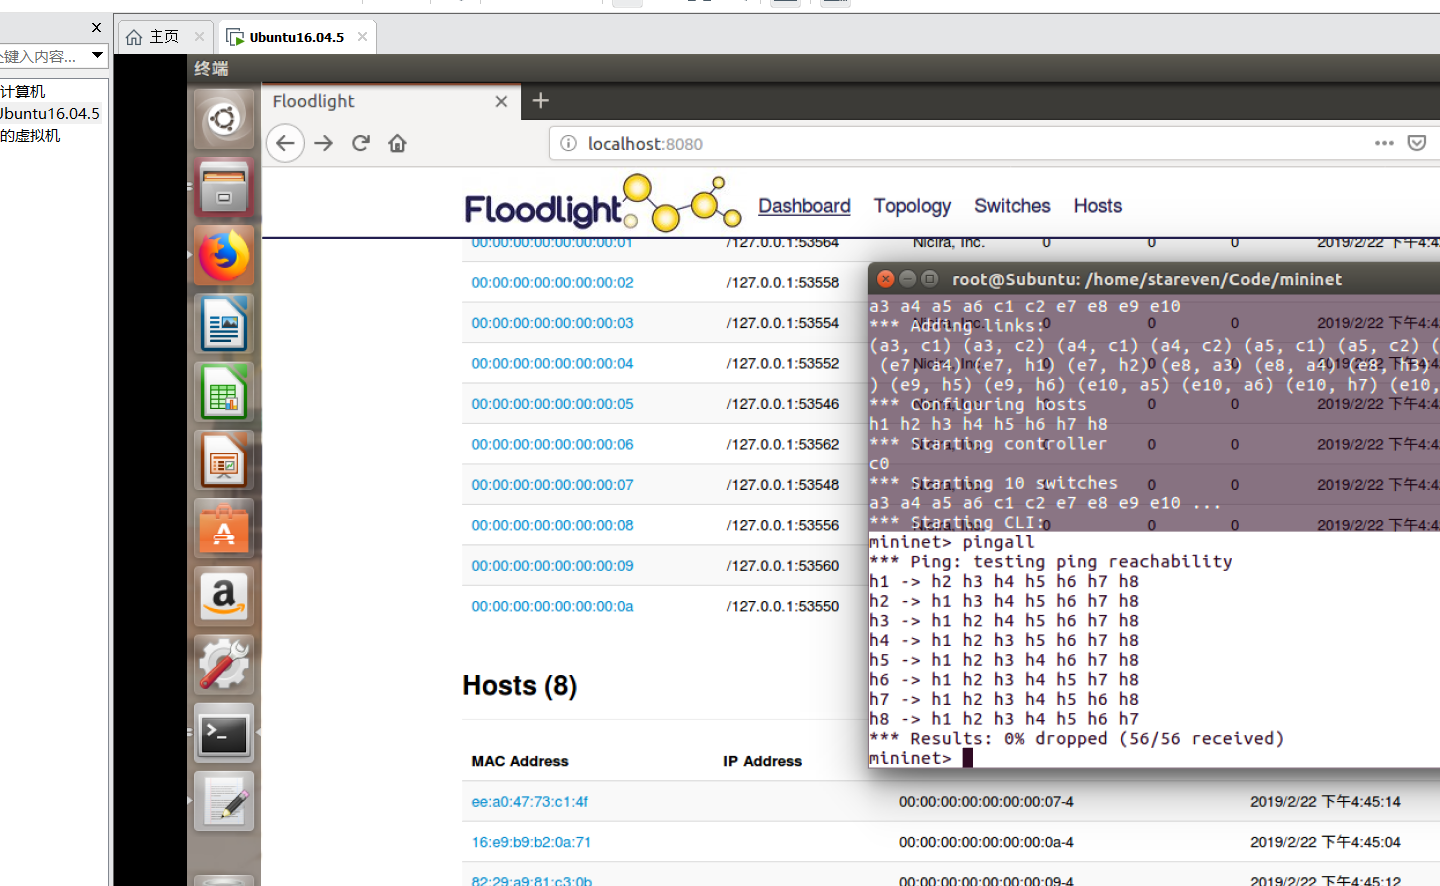This screenshot has width=1440, height=886.
Task: Click the /127.0.0.1:53558 address cell
Action: click(783, 282)
